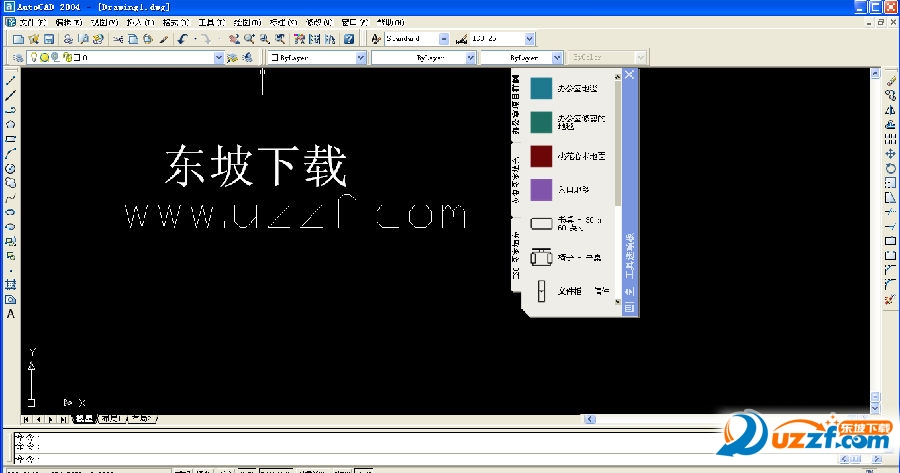This screenshot has height=473, width=900.
Task: Toggle layer 0 on/off light bulb
Action: 34,57
